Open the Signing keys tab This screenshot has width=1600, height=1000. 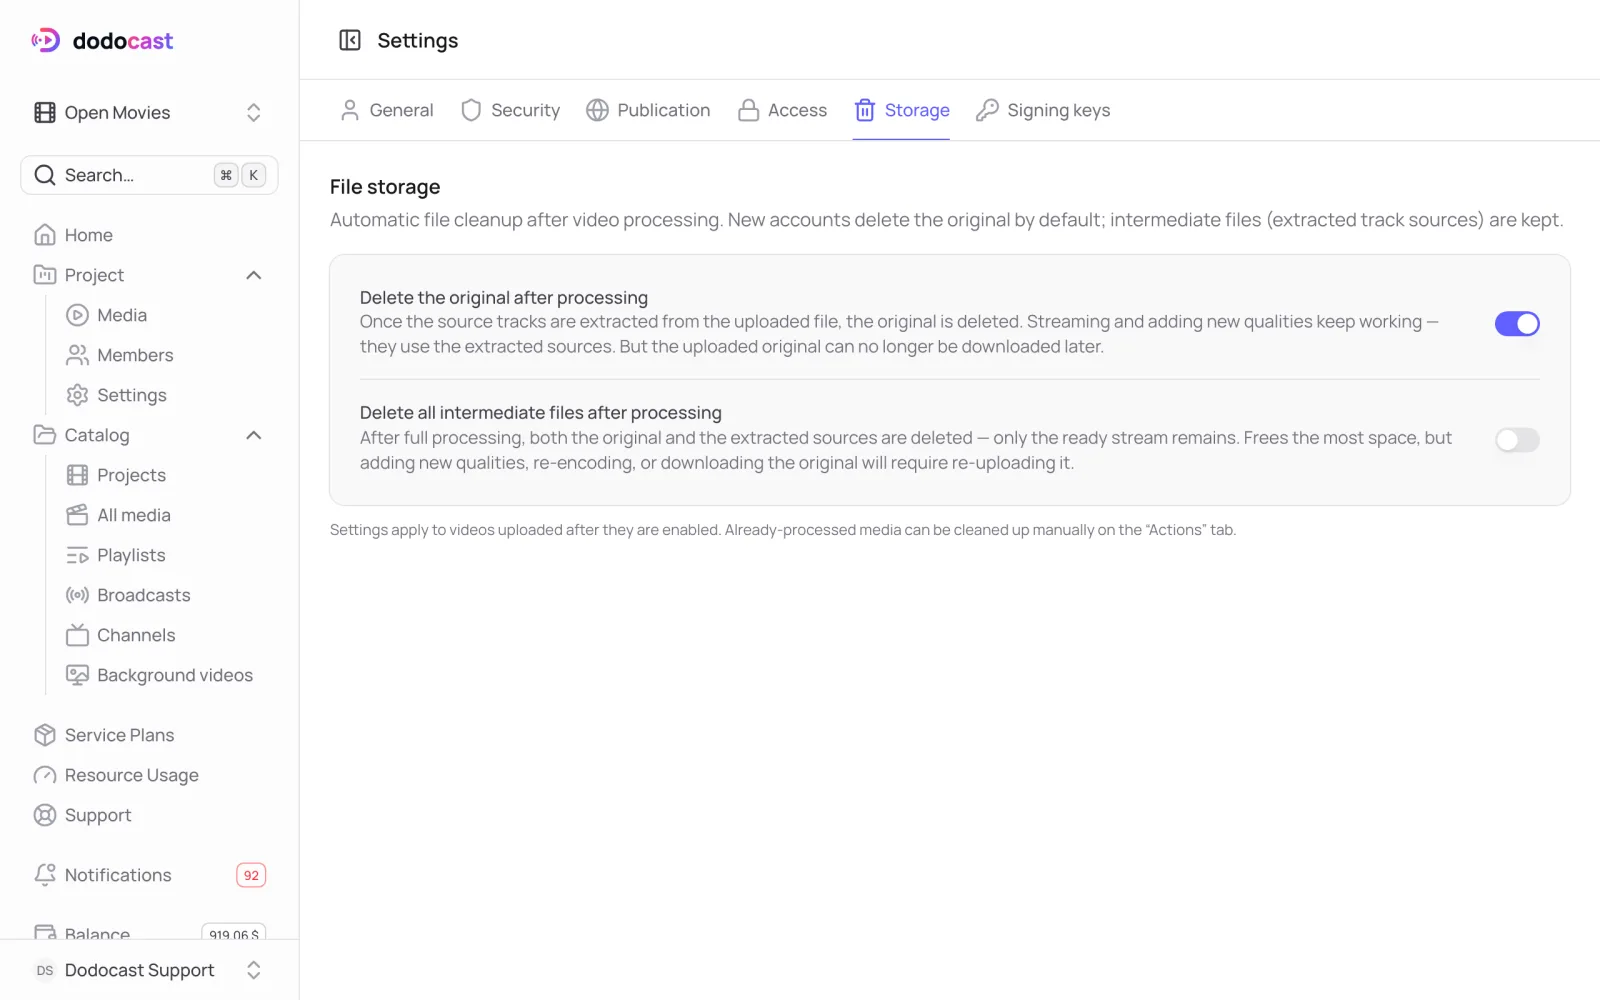[x=1043, y=110]
